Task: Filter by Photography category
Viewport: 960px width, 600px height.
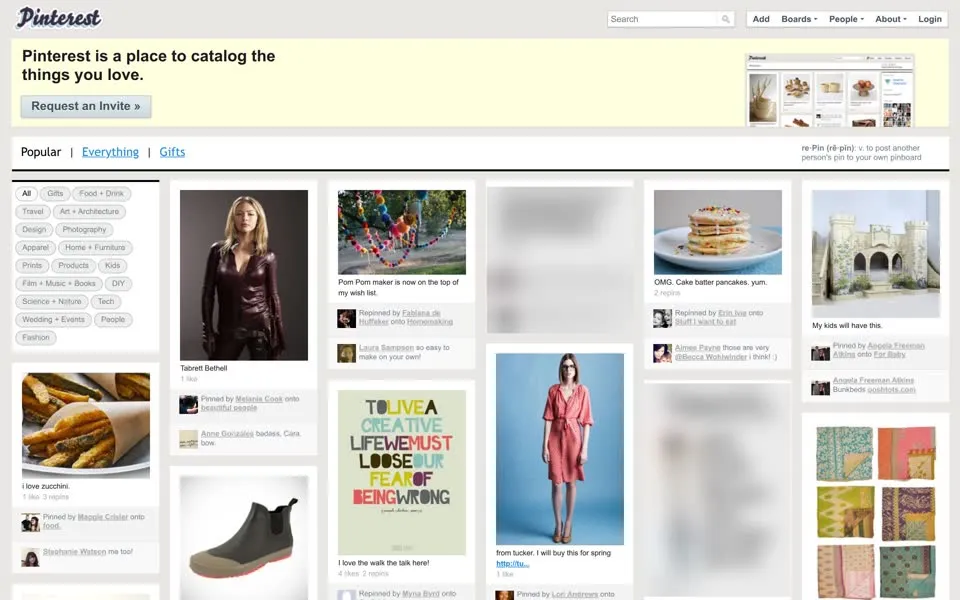Action: point(84,230)
